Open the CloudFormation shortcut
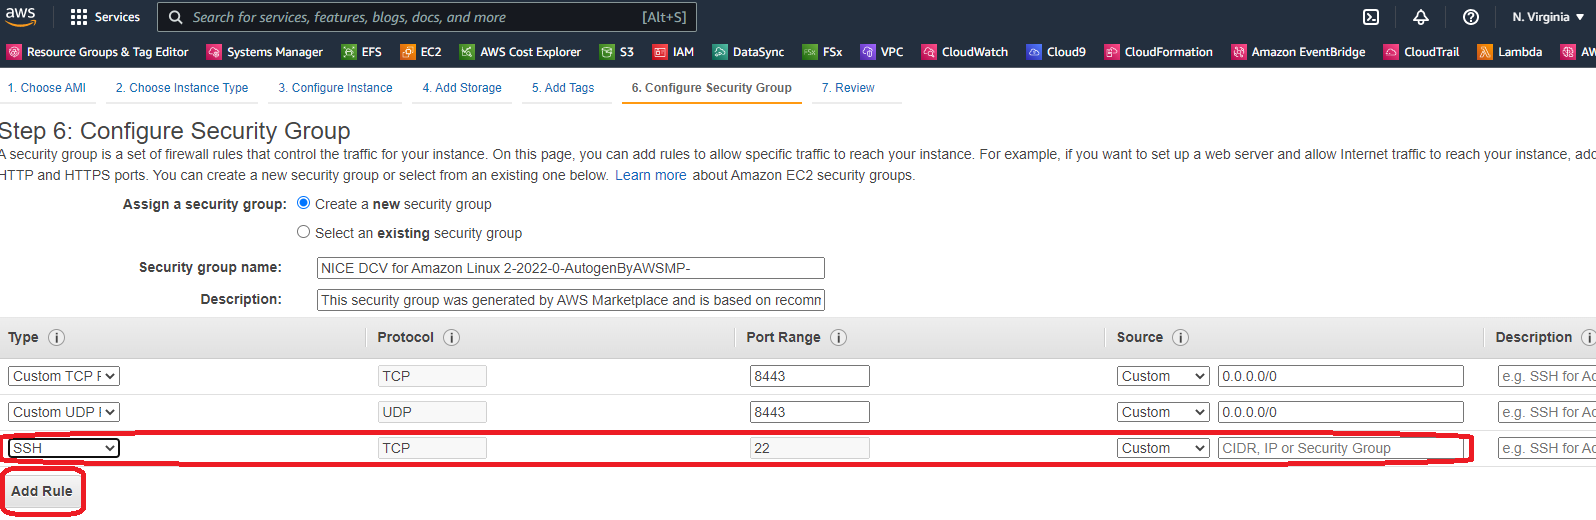This screenshot has width=1596, height=520. pyautogui.click(x=1158, y=52)
